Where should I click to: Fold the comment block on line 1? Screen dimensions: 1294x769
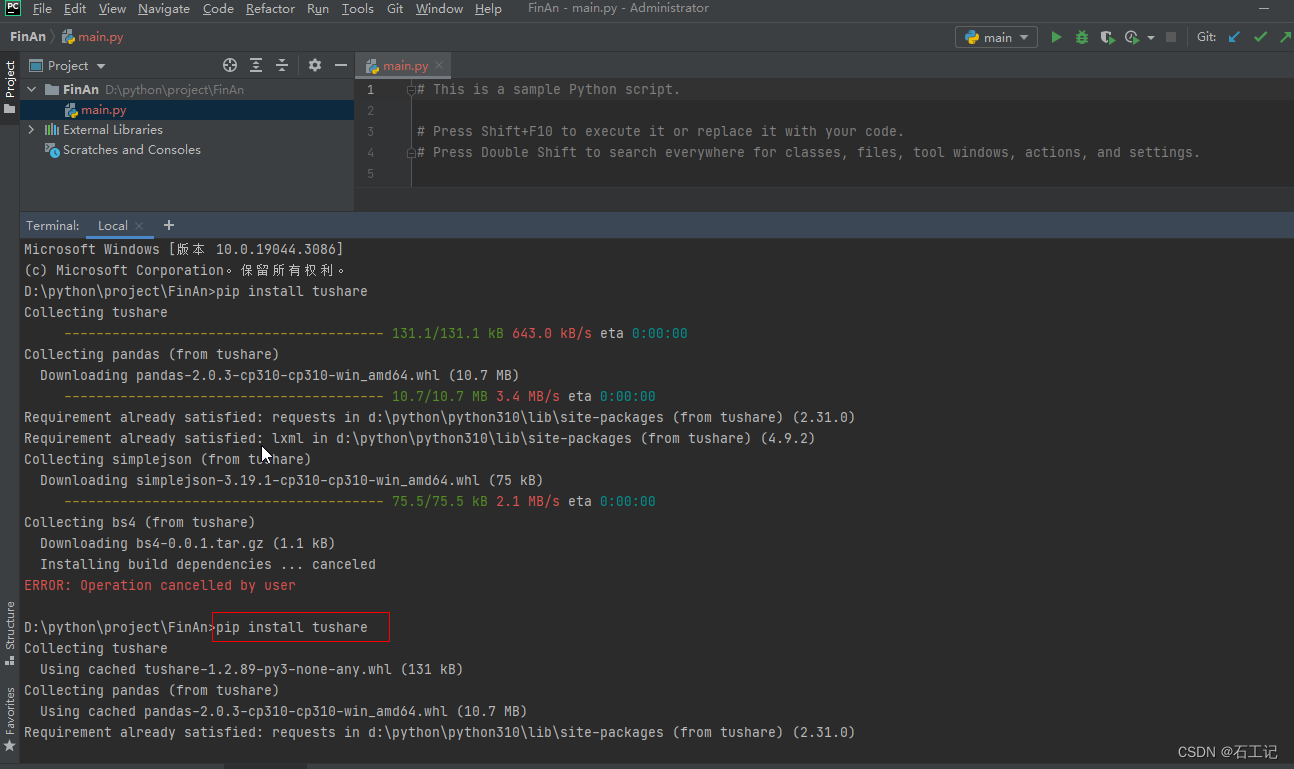[x=410, y=90]
